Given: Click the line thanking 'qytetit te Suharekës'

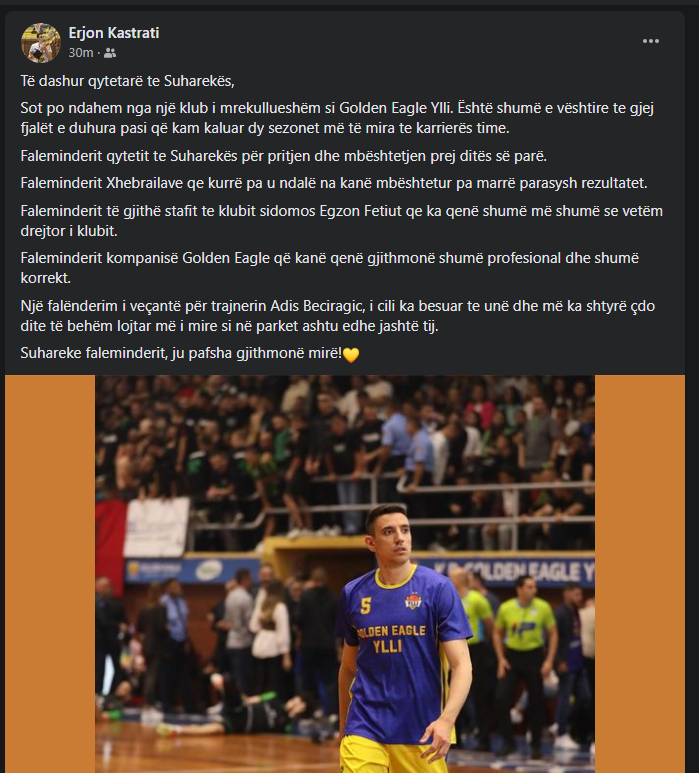Looking at the screenshot, I should (x=284, y=156).
